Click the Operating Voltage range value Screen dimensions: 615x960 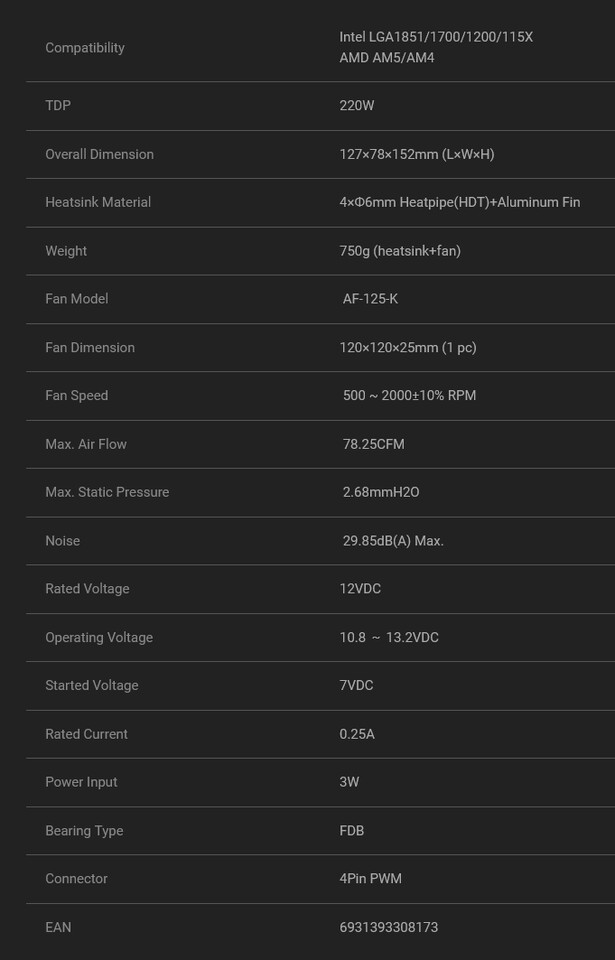(388, 638)
